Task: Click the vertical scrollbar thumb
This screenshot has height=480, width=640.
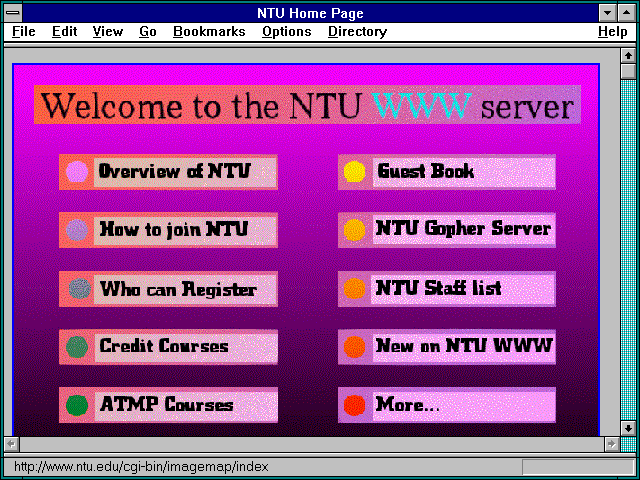Action: pyautogui.click(x=628, y=71)
